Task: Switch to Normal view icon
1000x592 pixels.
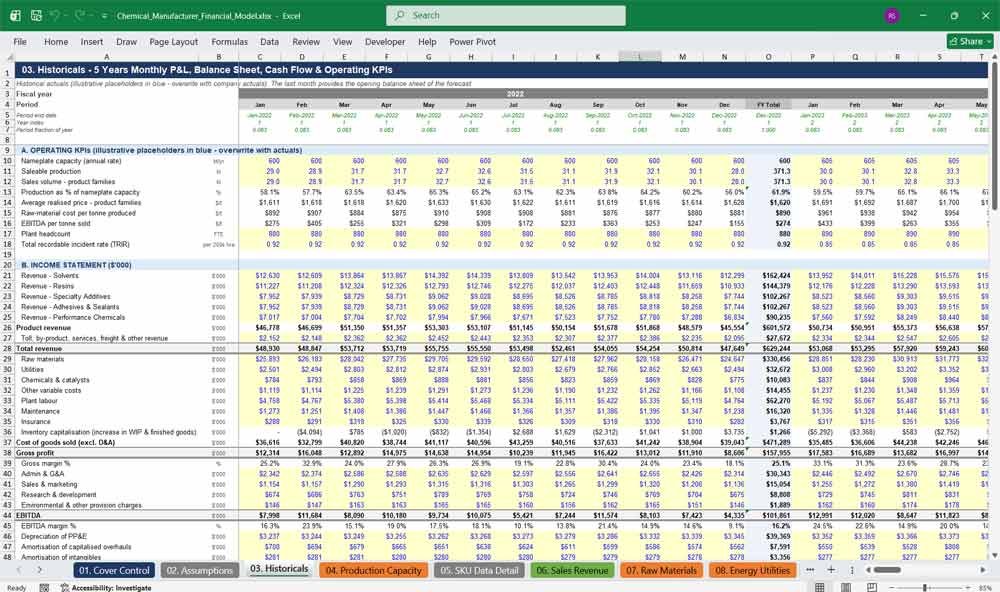Action: point(820,588)
